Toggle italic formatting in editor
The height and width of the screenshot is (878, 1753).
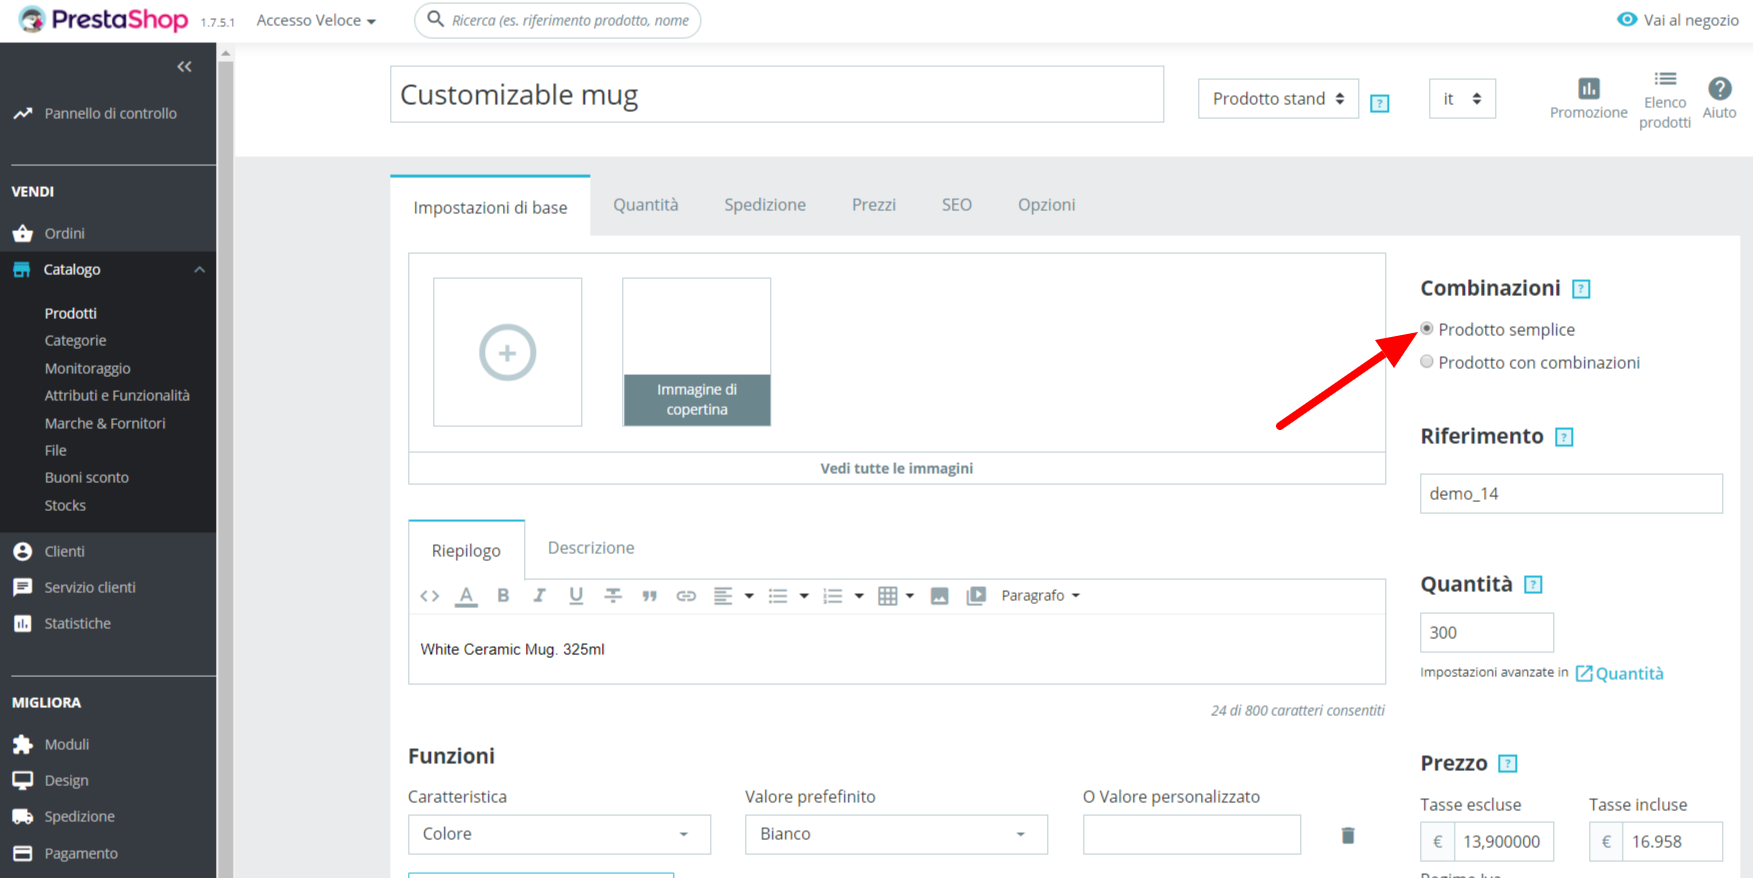point(539,596)
